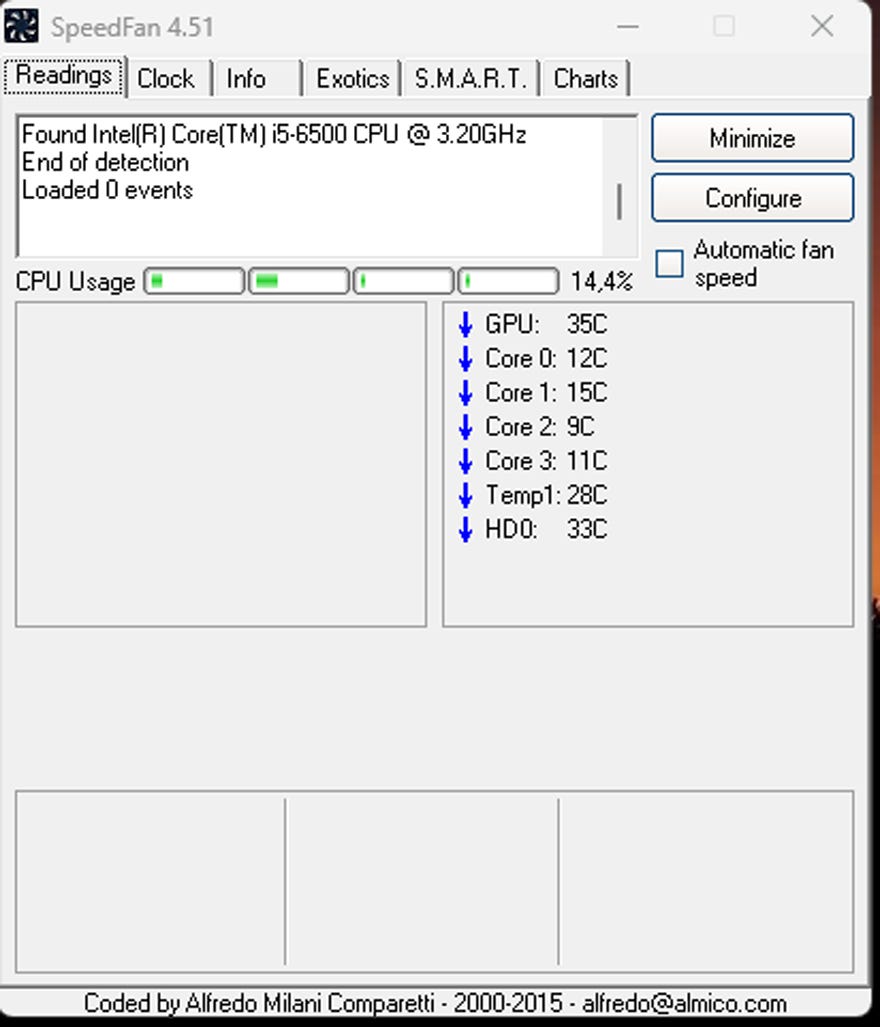The image size is (880, 1027).
Task: Click the alfredo@almico.com address in status bar
Action: pyautogui.click(x=684, y=1003)
